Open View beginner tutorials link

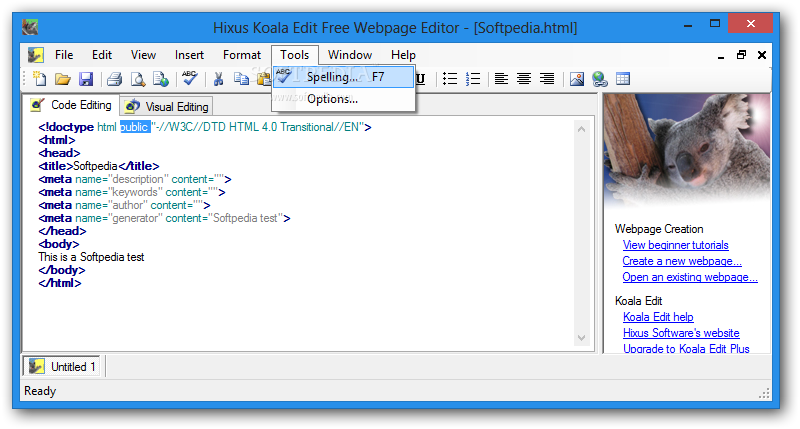[x=675, y=245]
